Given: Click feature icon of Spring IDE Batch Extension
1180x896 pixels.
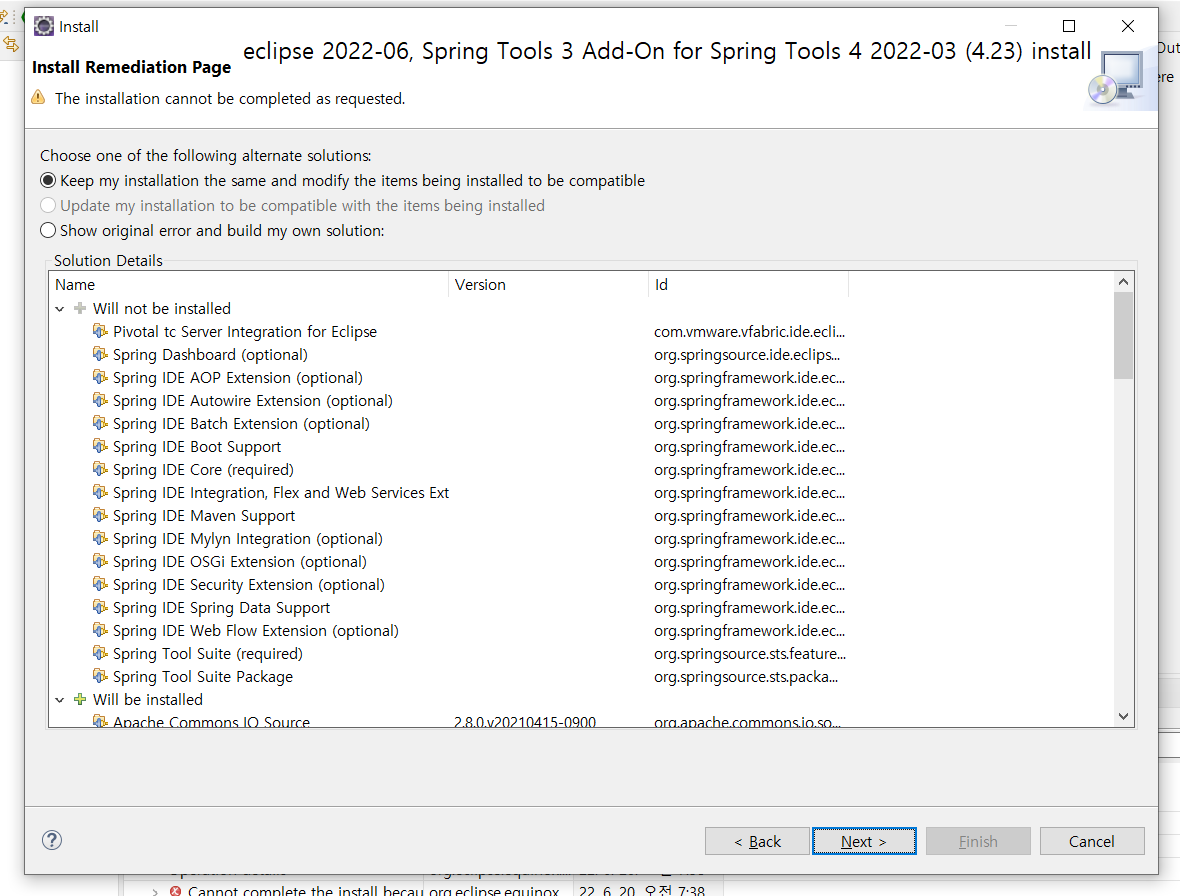Looking at the screenshot, I should 100,423.
